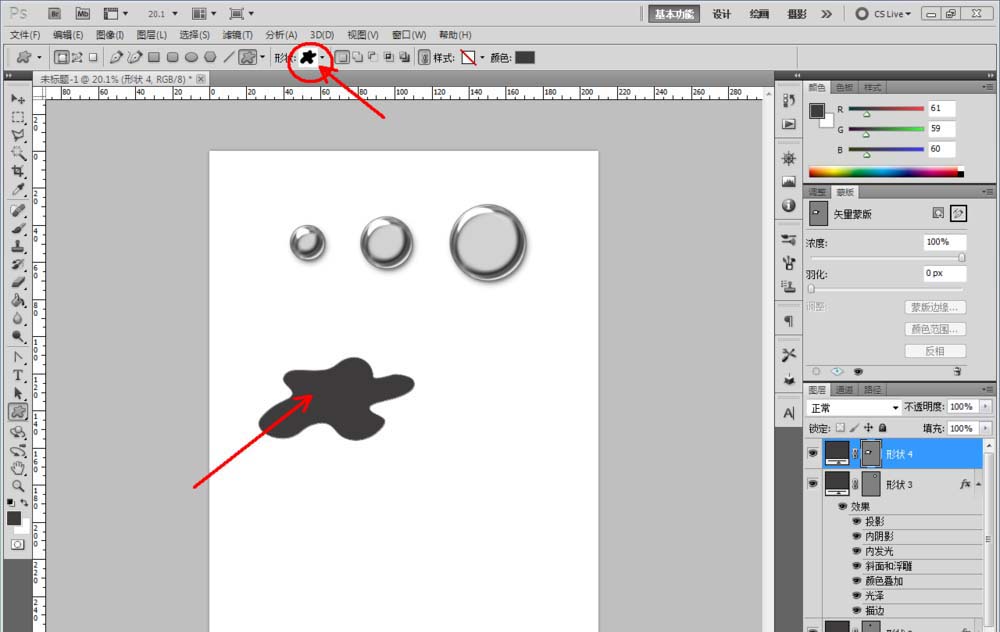
Task: Open the 图层(L) menu
Action: coord(152,34)
